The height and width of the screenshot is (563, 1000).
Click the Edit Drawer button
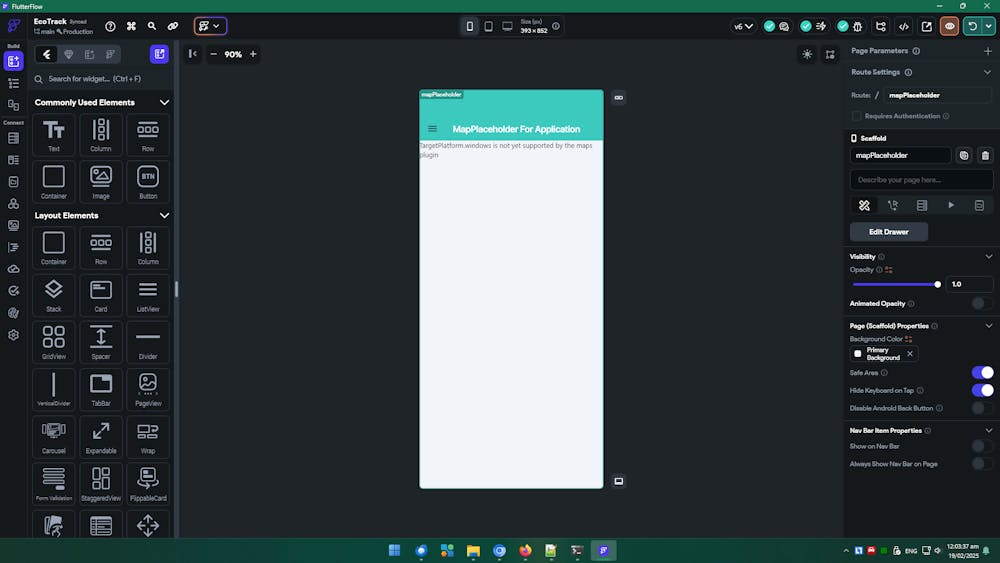[888, 232]
